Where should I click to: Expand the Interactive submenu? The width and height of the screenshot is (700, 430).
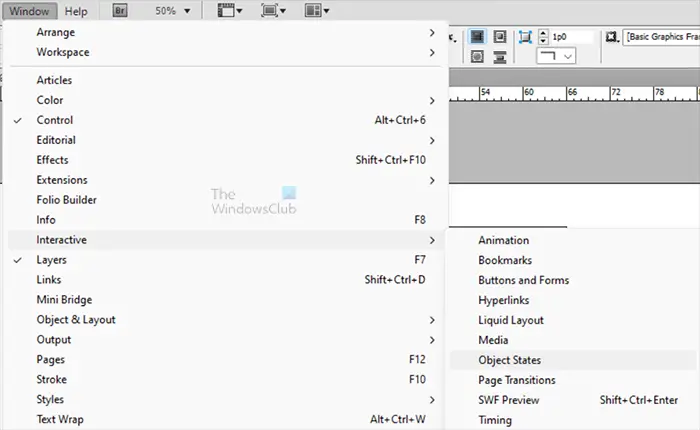point(226,240)
